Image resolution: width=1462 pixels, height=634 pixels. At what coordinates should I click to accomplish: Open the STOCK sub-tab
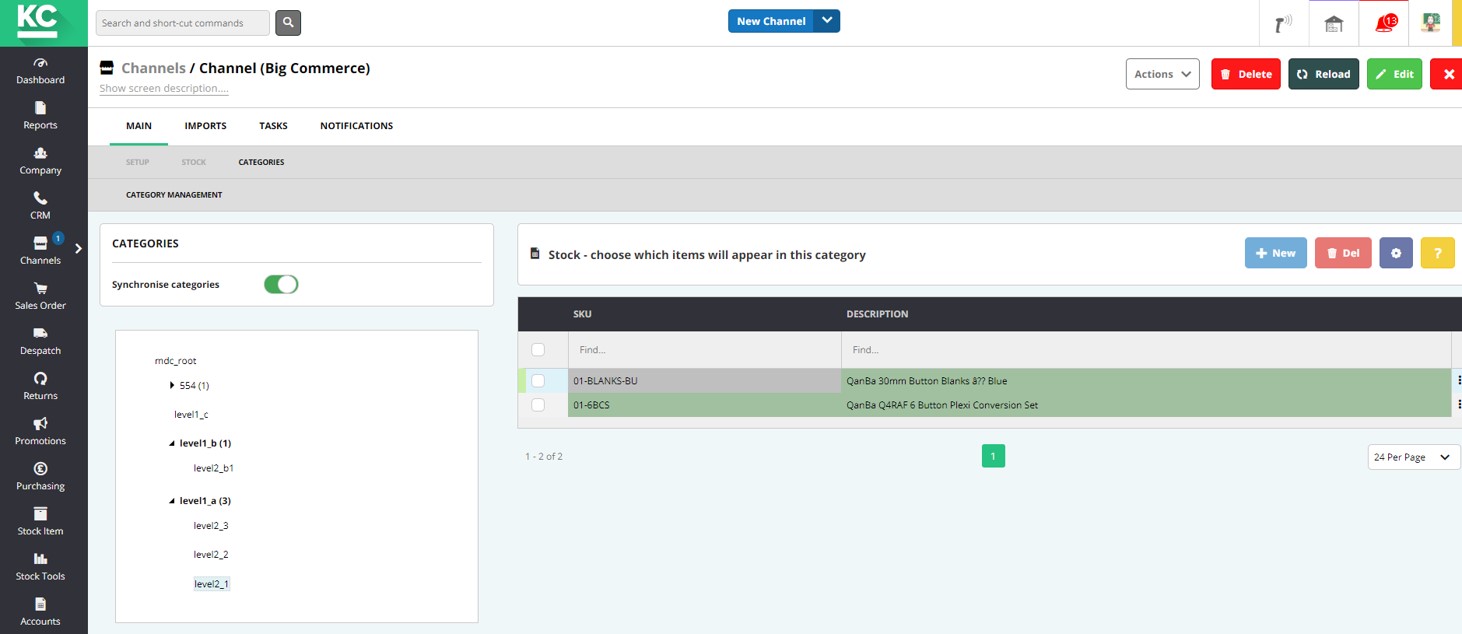(194, 162)
